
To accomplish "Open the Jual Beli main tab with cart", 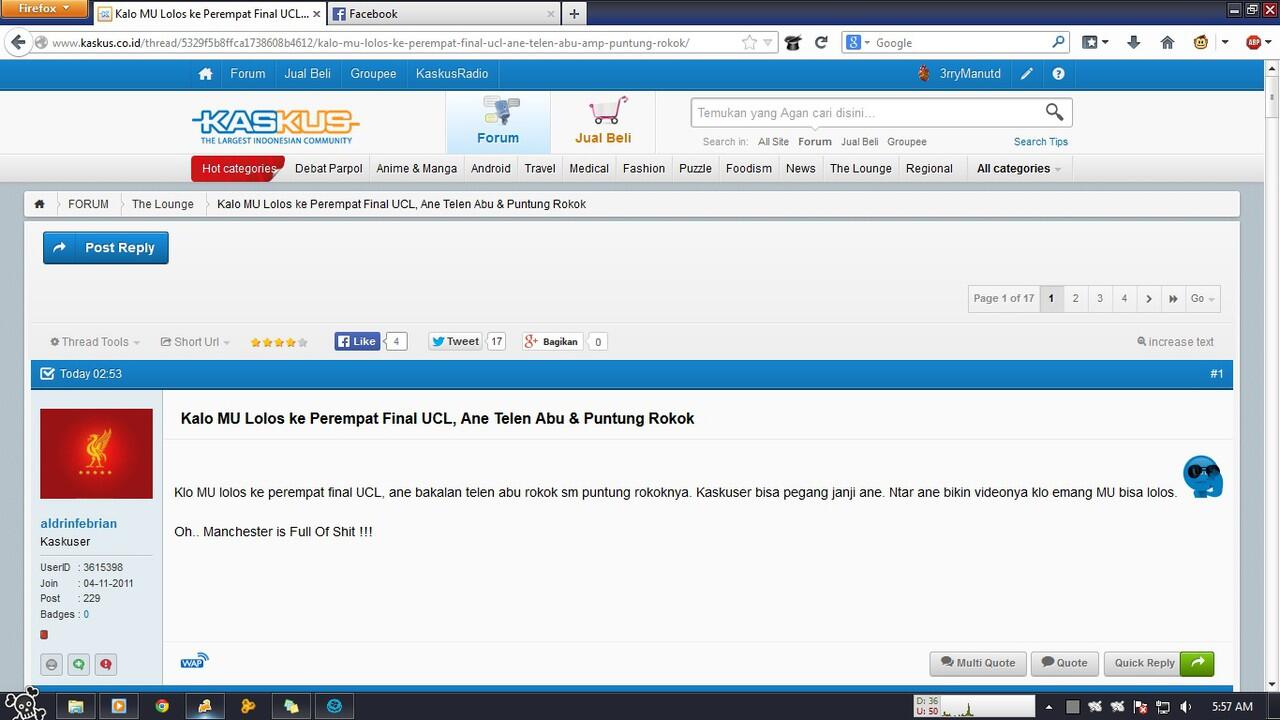I will (x=603, y=122).
